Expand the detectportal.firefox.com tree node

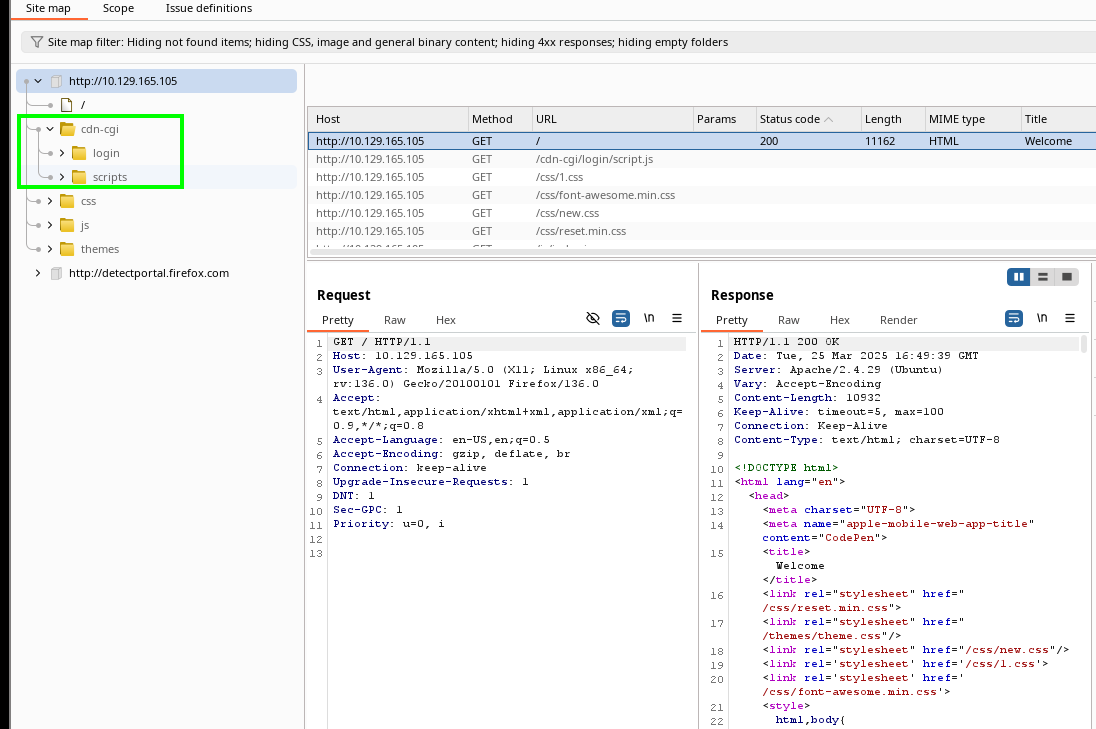[x=38, y=273]
